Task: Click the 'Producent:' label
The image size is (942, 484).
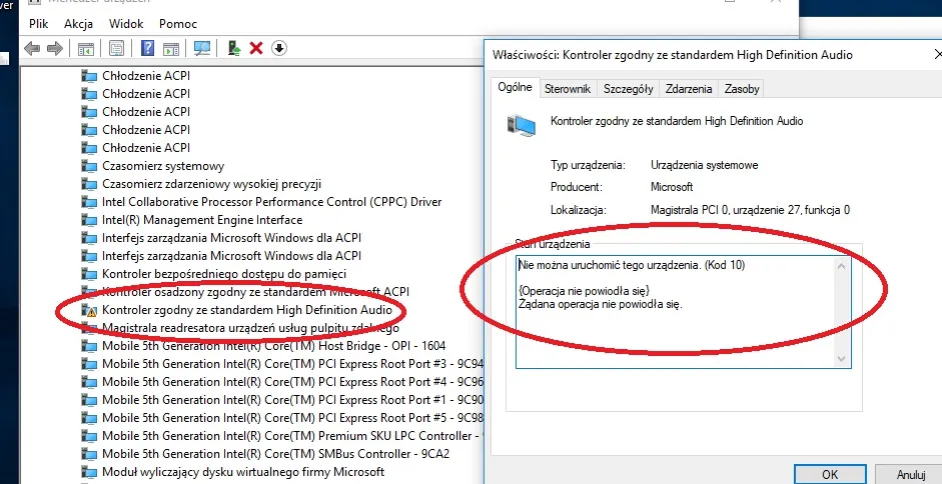Action: pos(576,187)
